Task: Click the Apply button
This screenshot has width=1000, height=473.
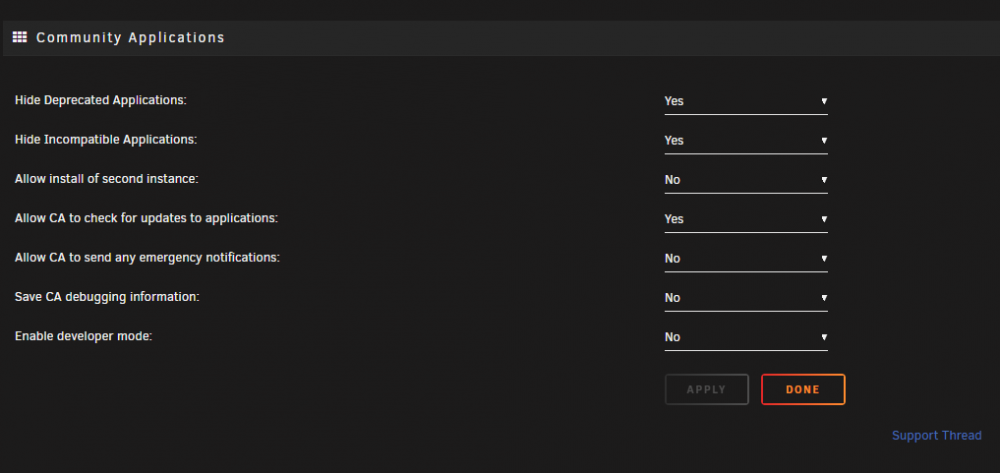Action: pos(707,389)
